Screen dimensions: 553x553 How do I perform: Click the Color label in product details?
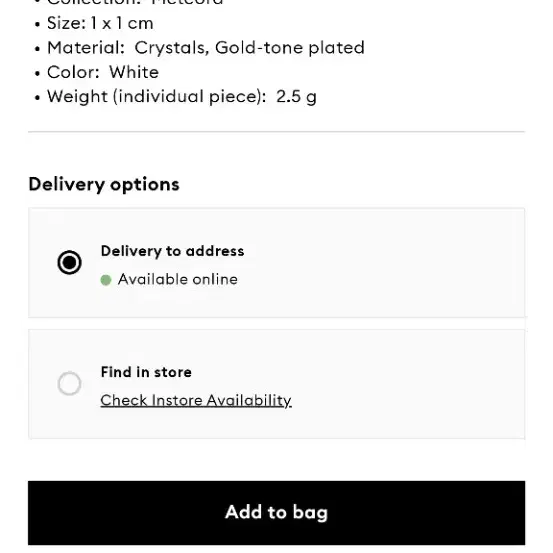pos(73,72)
